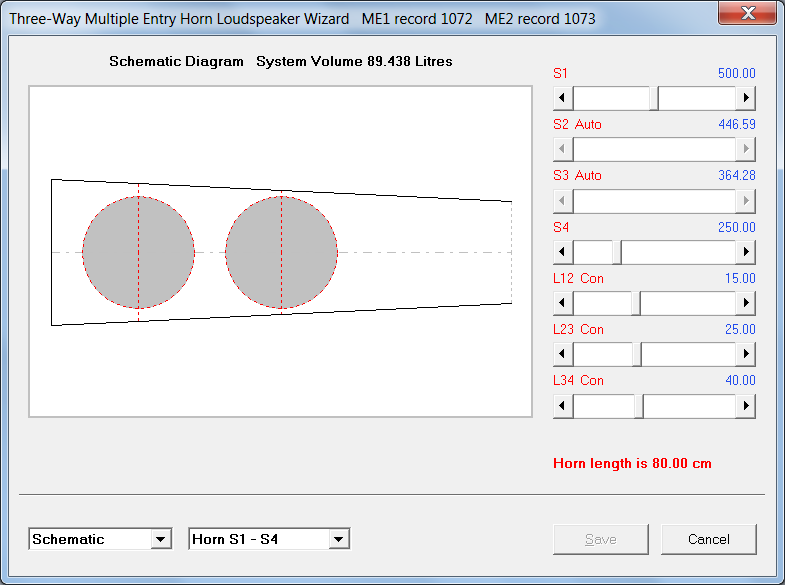Click the L12 Con slider thumb

point(636,303)
